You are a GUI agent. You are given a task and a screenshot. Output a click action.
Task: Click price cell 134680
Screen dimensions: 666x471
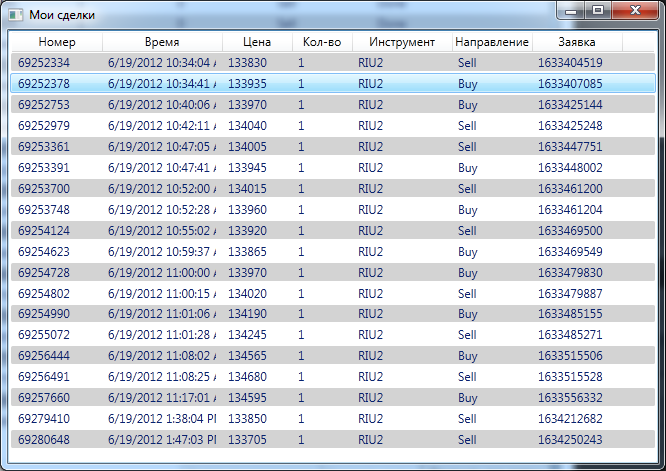tap(247, 377)
